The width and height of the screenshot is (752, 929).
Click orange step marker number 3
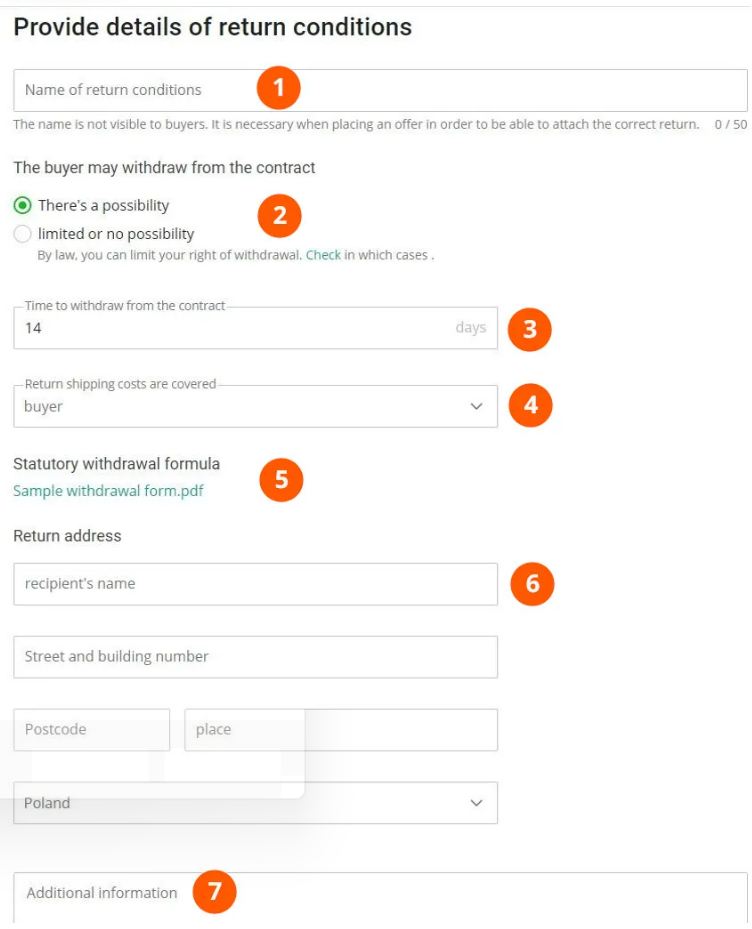click(x=529, y=328)
